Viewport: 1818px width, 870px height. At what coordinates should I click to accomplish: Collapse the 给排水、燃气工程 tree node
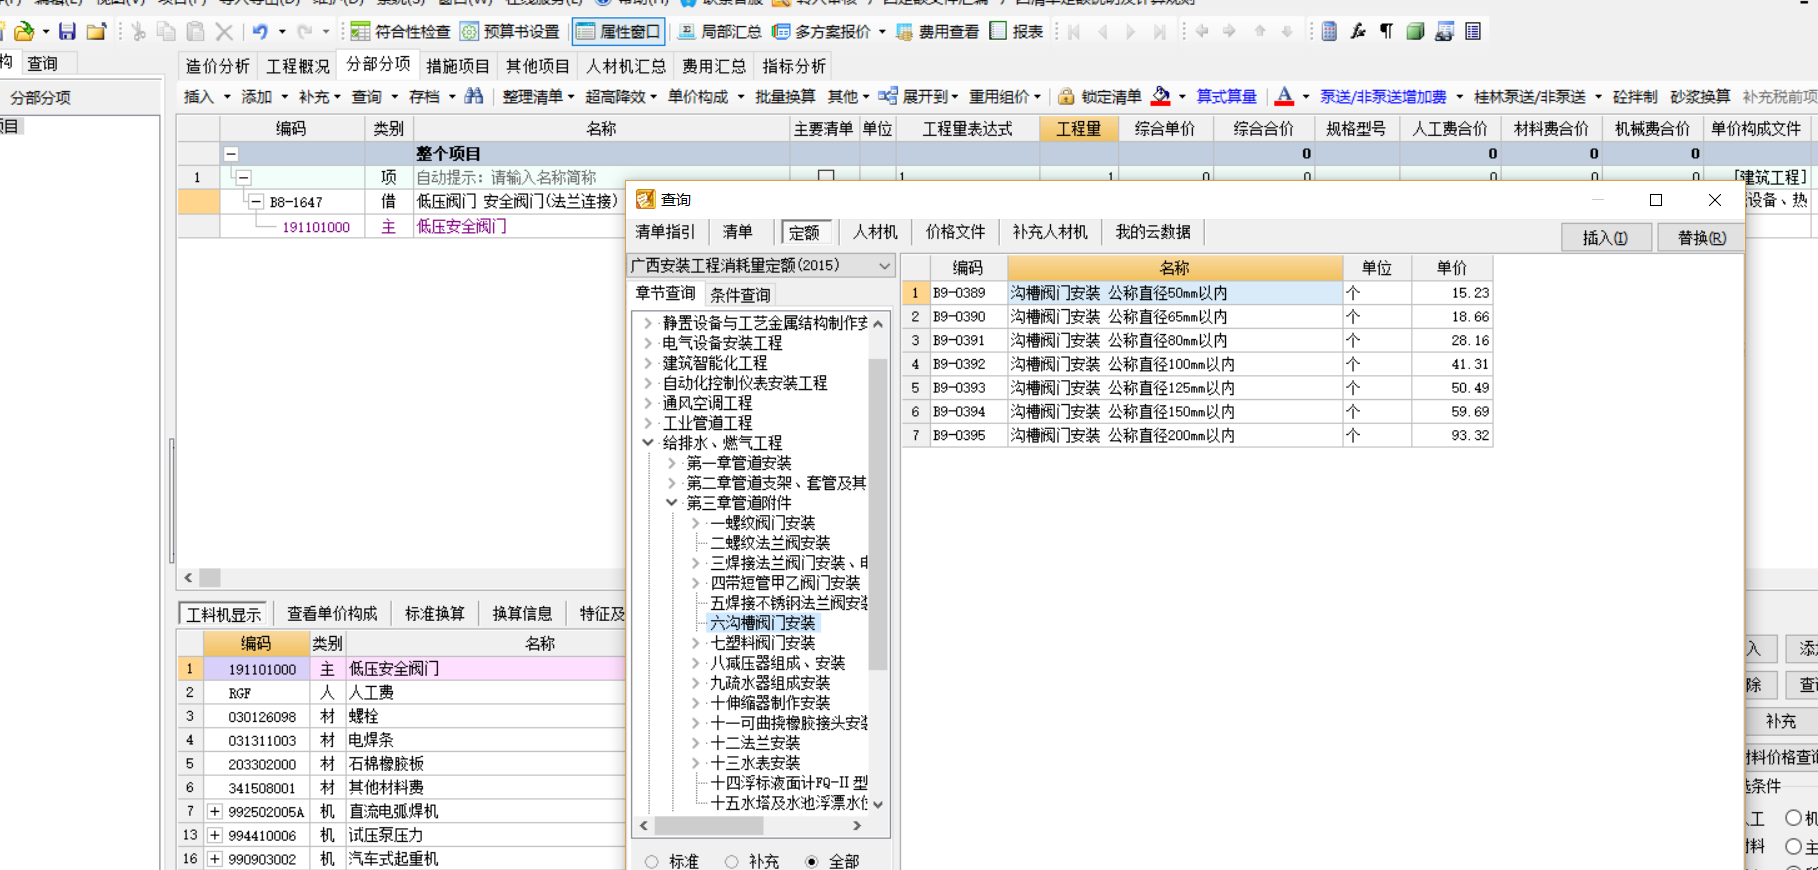pyautogui.click(x=648, y=443)
